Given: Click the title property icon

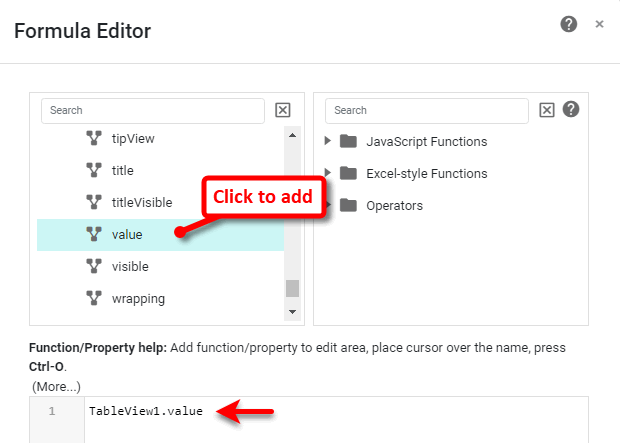Looking at the screenshot, I should pyautogui.click(x=94, y=170).
